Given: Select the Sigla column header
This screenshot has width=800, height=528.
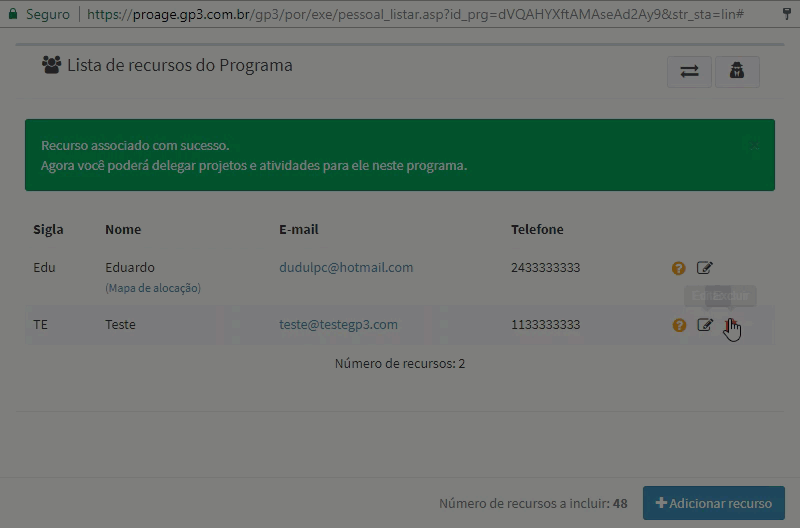Looking at the screenshot, I should (x=48, y=230).
